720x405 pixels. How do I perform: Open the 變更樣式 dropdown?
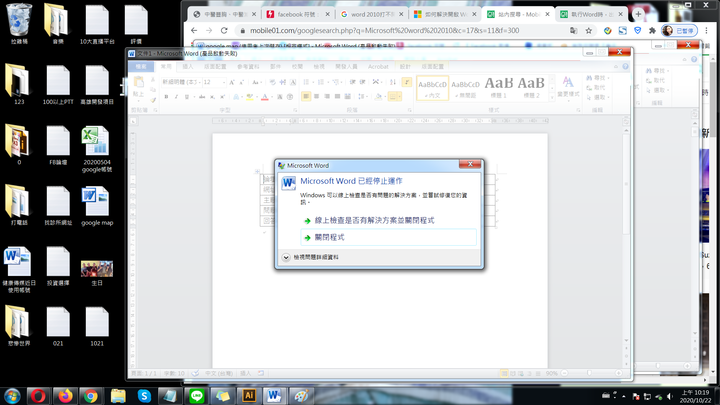click(568, 87)
